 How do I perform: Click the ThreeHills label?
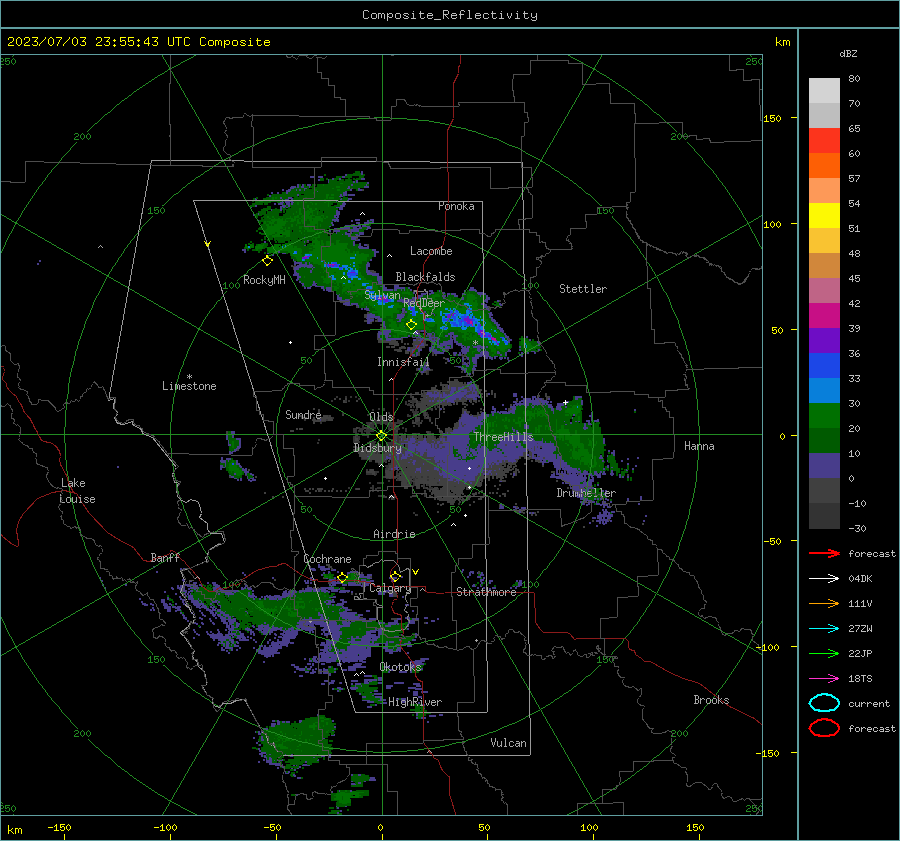(x=503, y=437)
